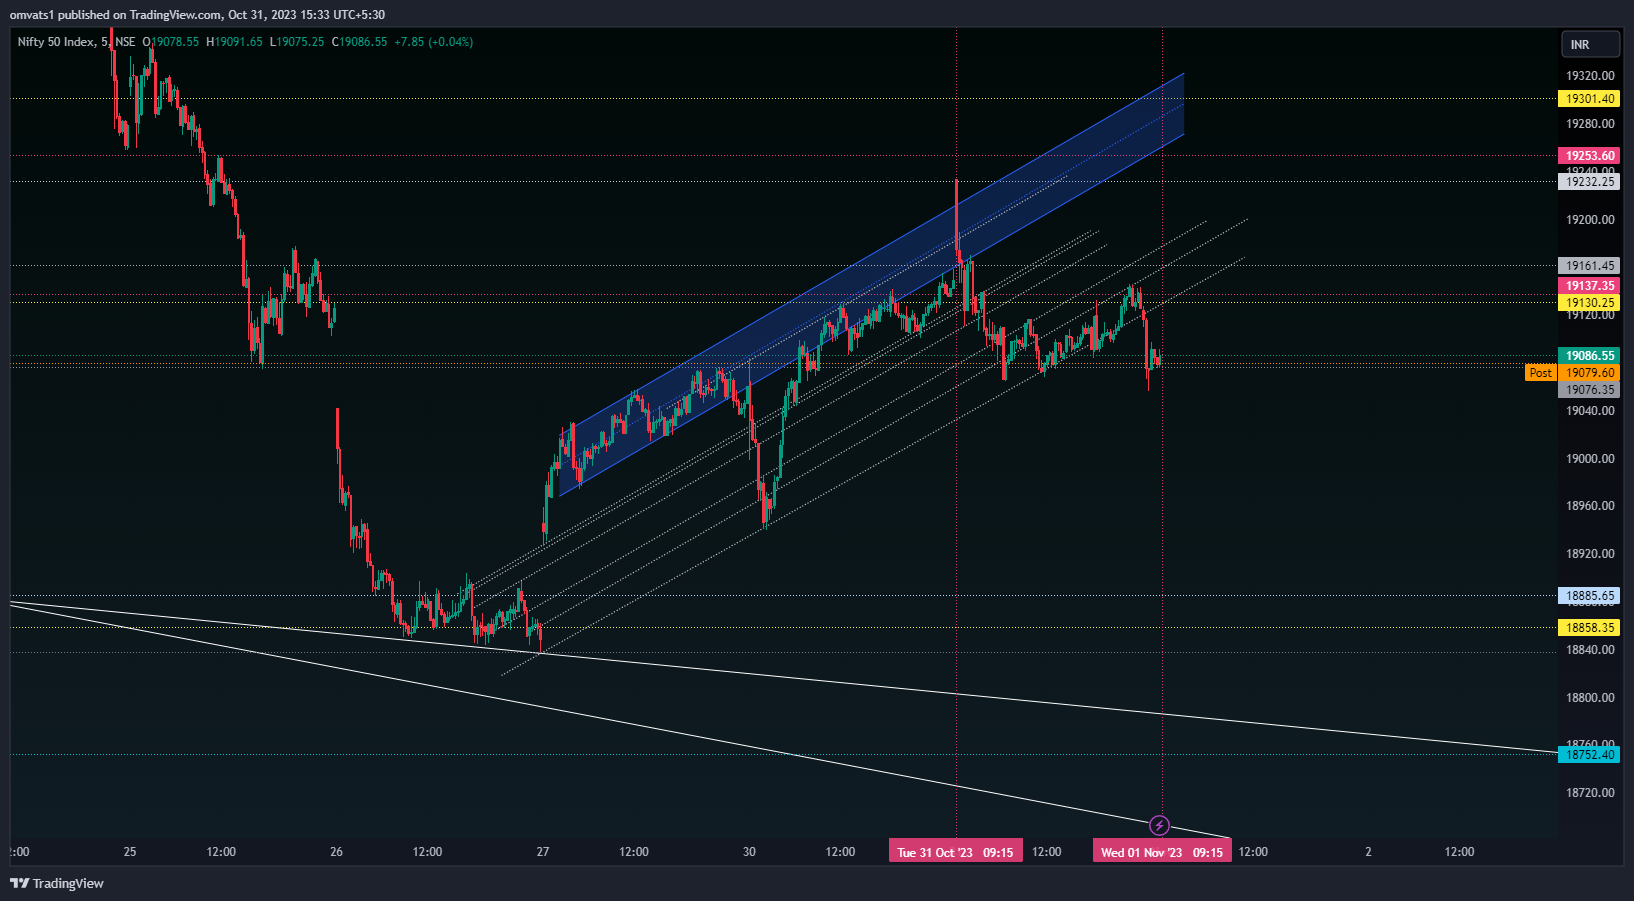
Task: Click the 18920.00 price scale tick
Action: coord(1590,554)
